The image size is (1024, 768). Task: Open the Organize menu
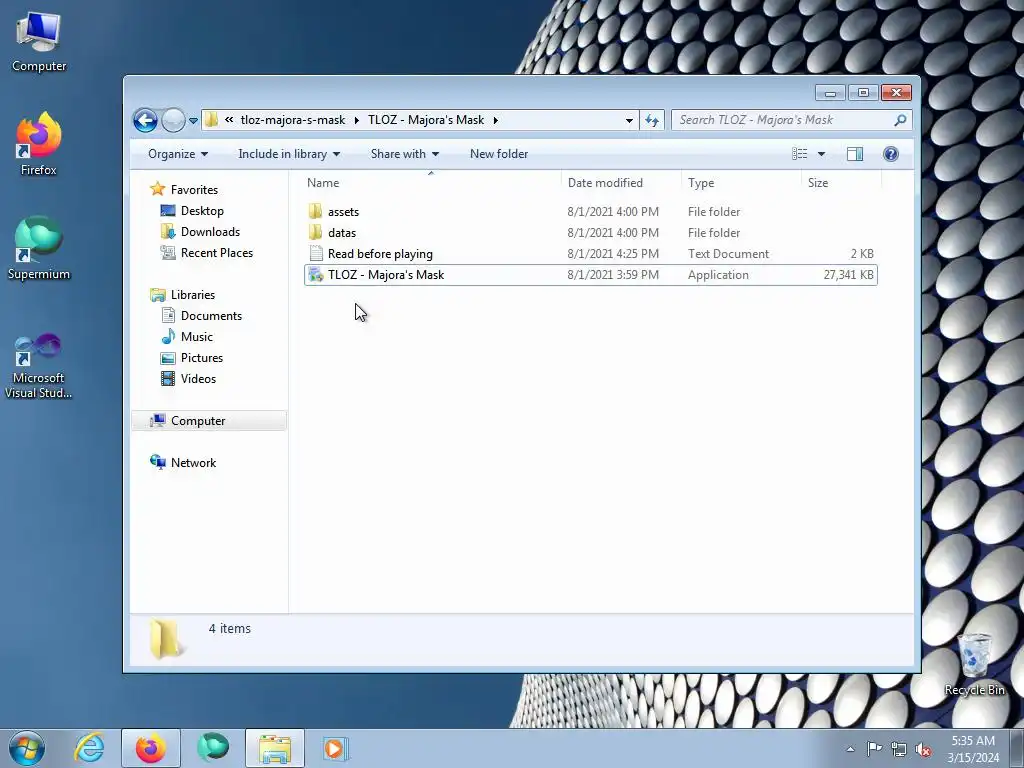[178, 154]
